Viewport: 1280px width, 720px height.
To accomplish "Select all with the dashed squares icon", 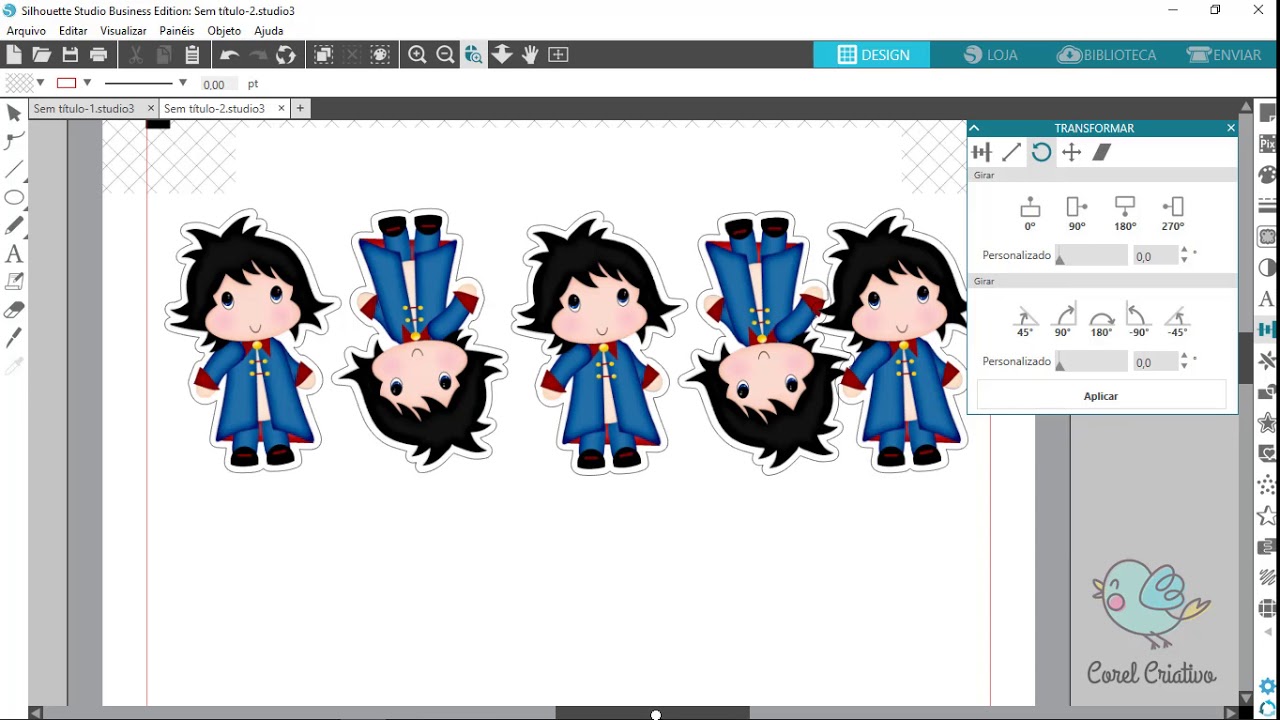I will (x=323, y=55).
